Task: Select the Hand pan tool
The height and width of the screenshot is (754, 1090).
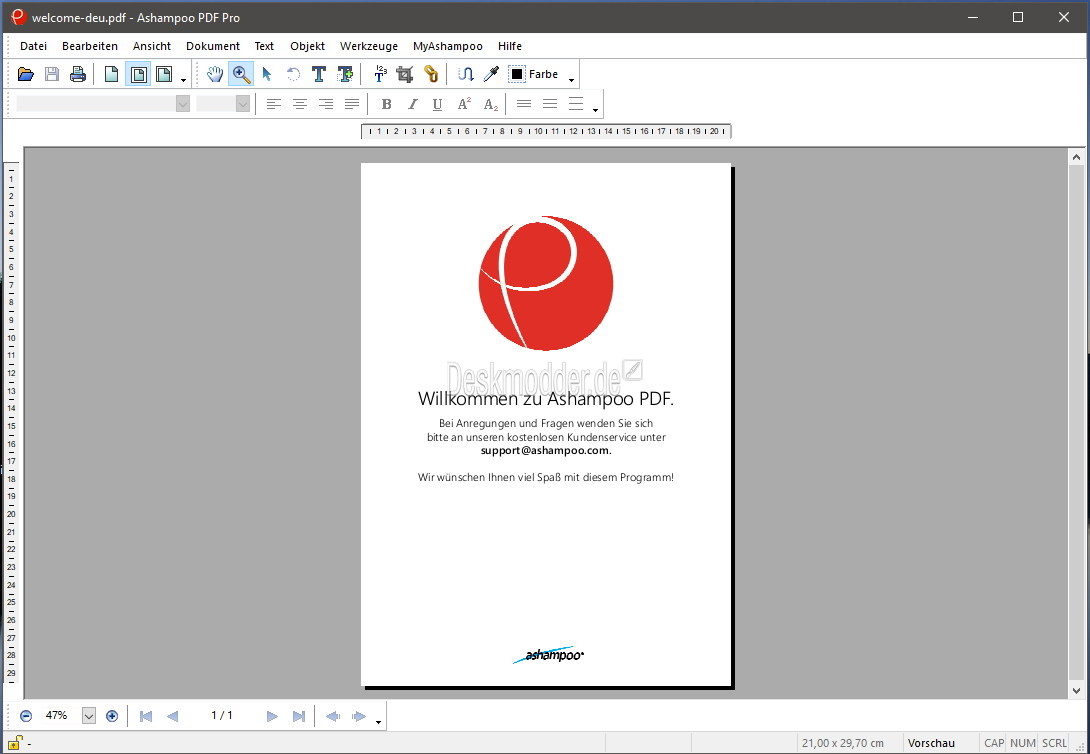Action: [215, 74]
